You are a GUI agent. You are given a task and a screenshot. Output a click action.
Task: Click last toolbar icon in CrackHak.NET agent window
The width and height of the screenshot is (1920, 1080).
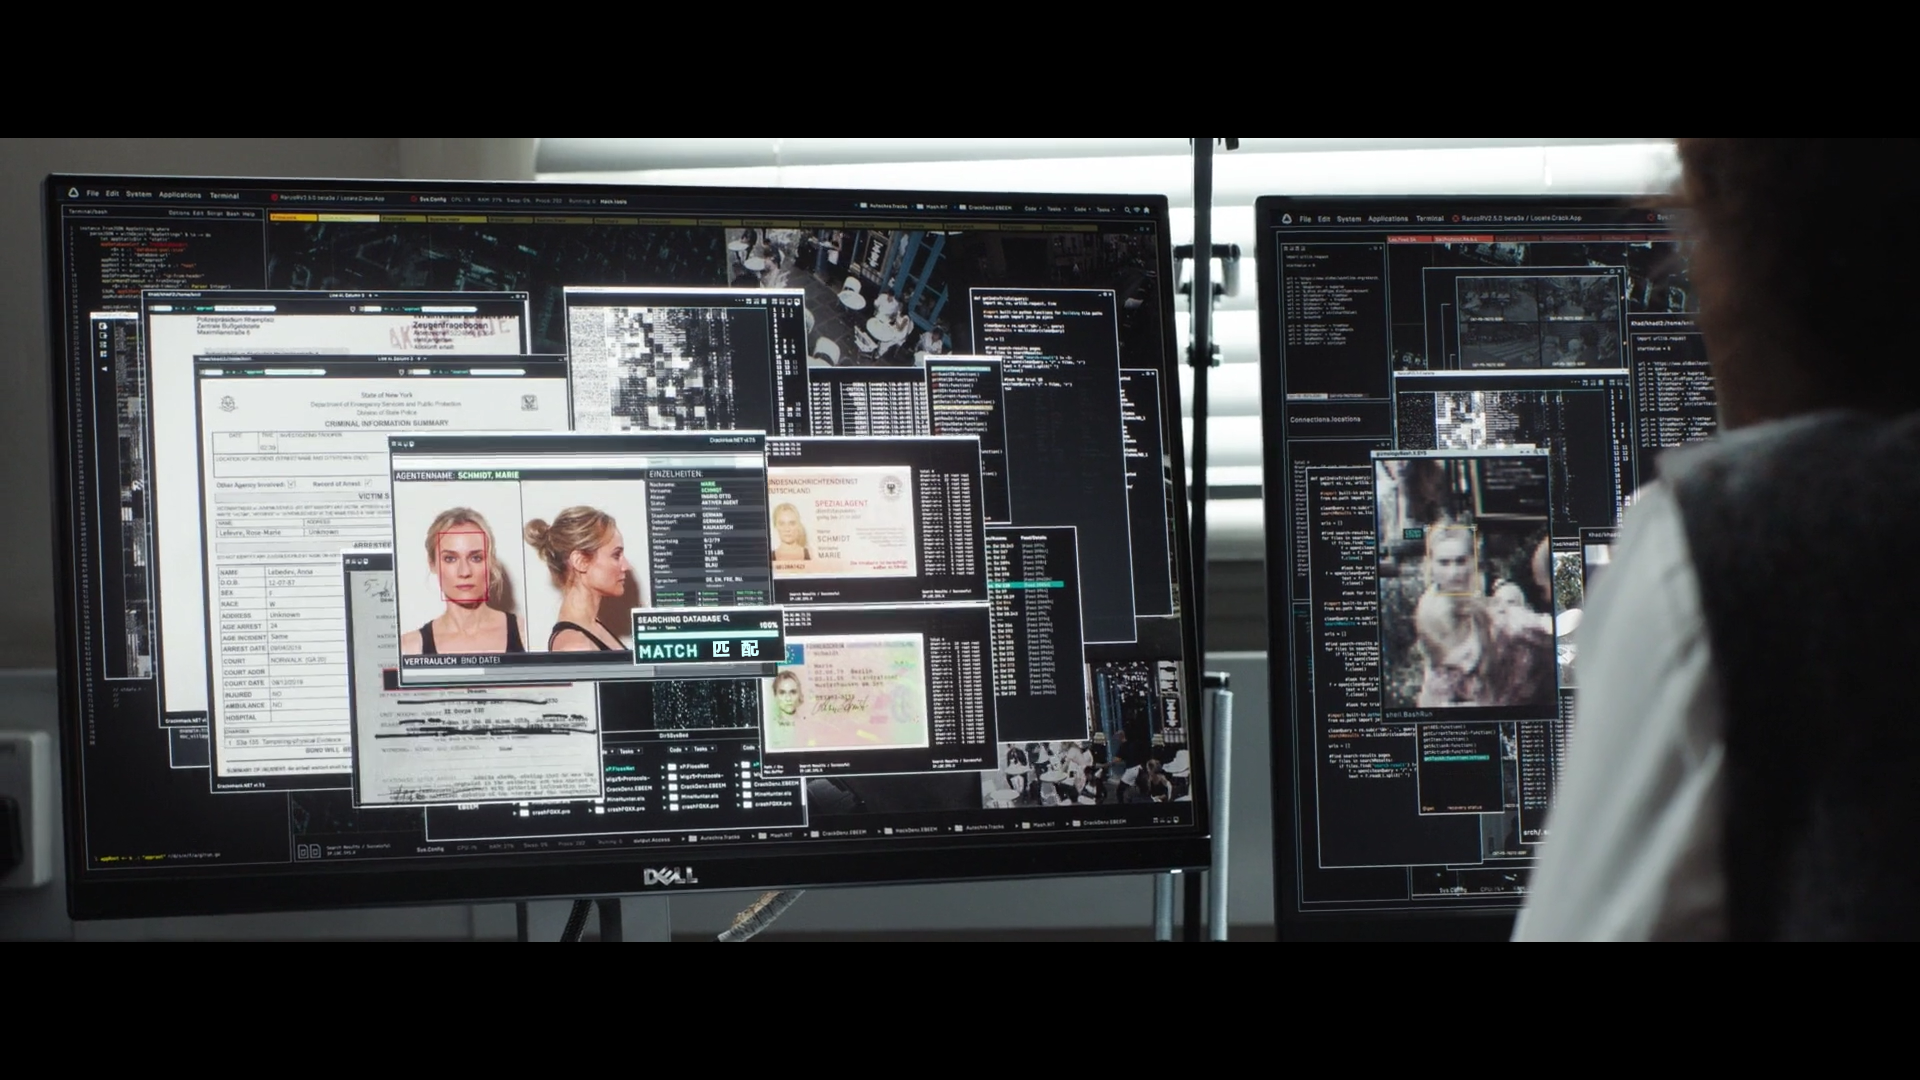point(412,444)
